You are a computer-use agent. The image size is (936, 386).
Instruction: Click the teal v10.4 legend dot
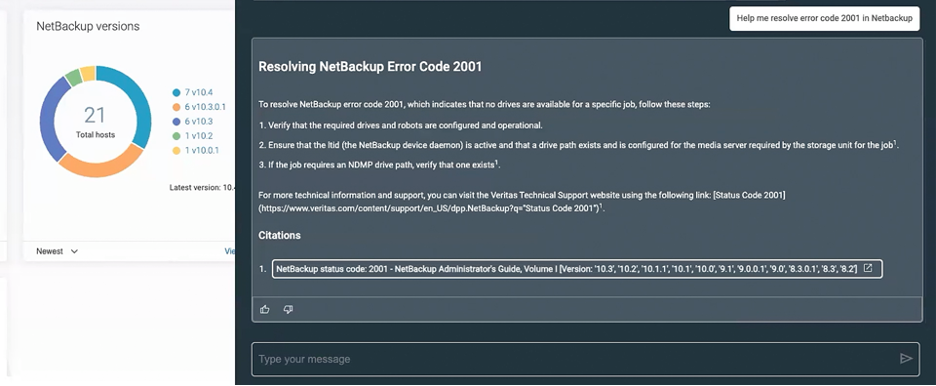(x=176, y=92)
